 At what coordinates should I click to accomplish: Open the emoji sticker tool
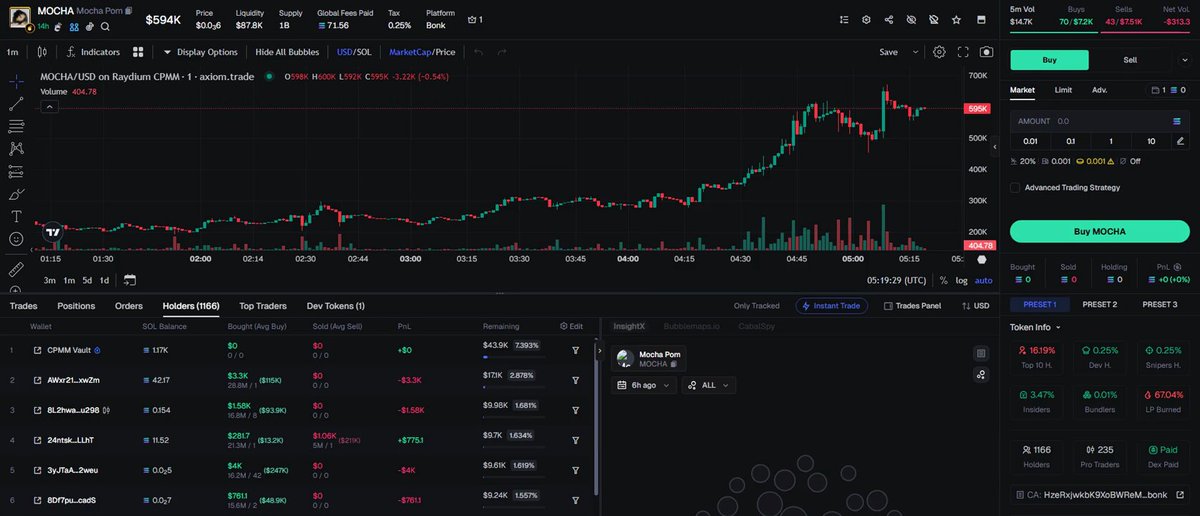pyautogui.click(x=16, y=239)
